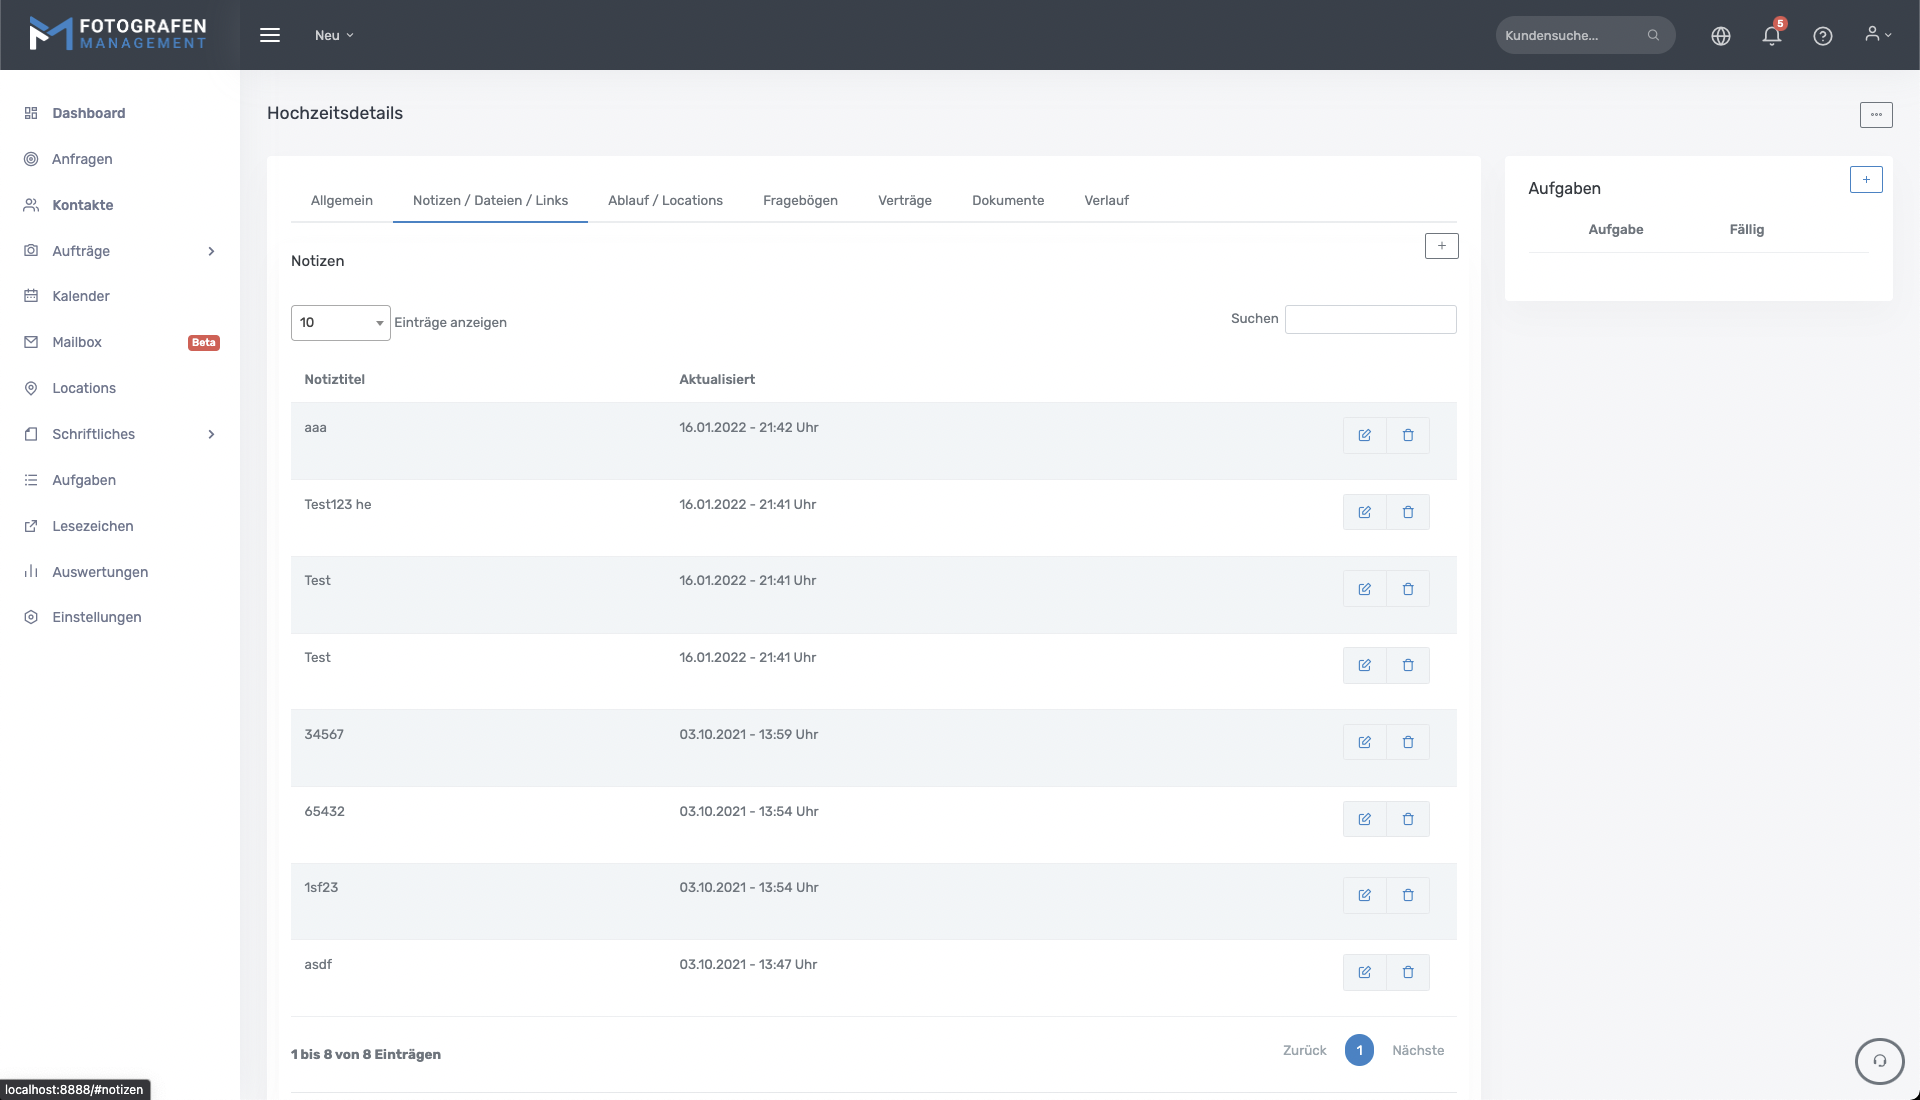
Task: Open the user account dropdown
Action: (1877, 35)
